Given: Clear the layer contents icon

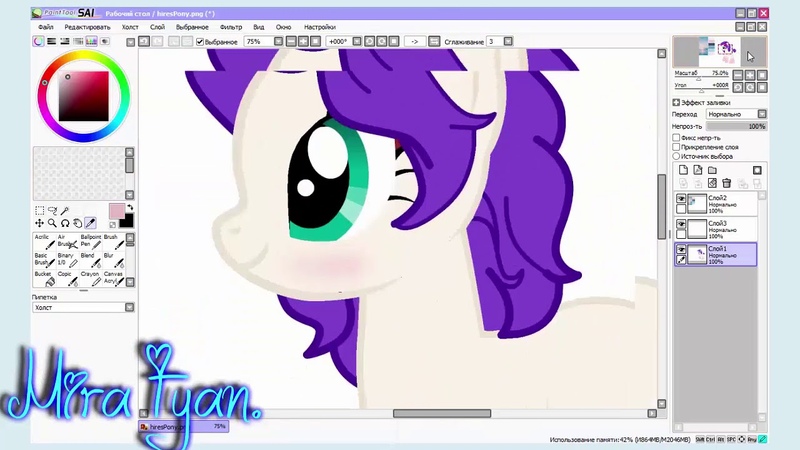Looking at the screenshot, I should pos(712,183).
